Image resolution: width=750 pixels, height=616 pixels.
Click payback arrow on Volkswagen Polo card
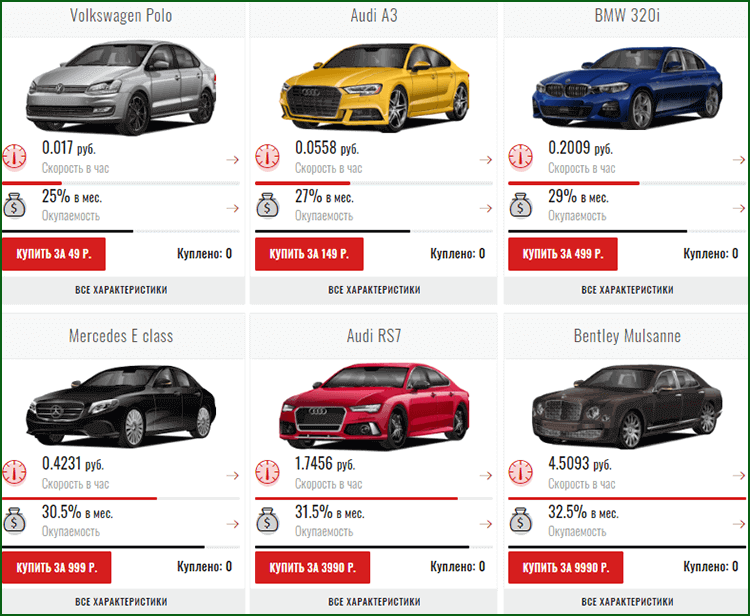pyautogui.click(x=232, y=208)
